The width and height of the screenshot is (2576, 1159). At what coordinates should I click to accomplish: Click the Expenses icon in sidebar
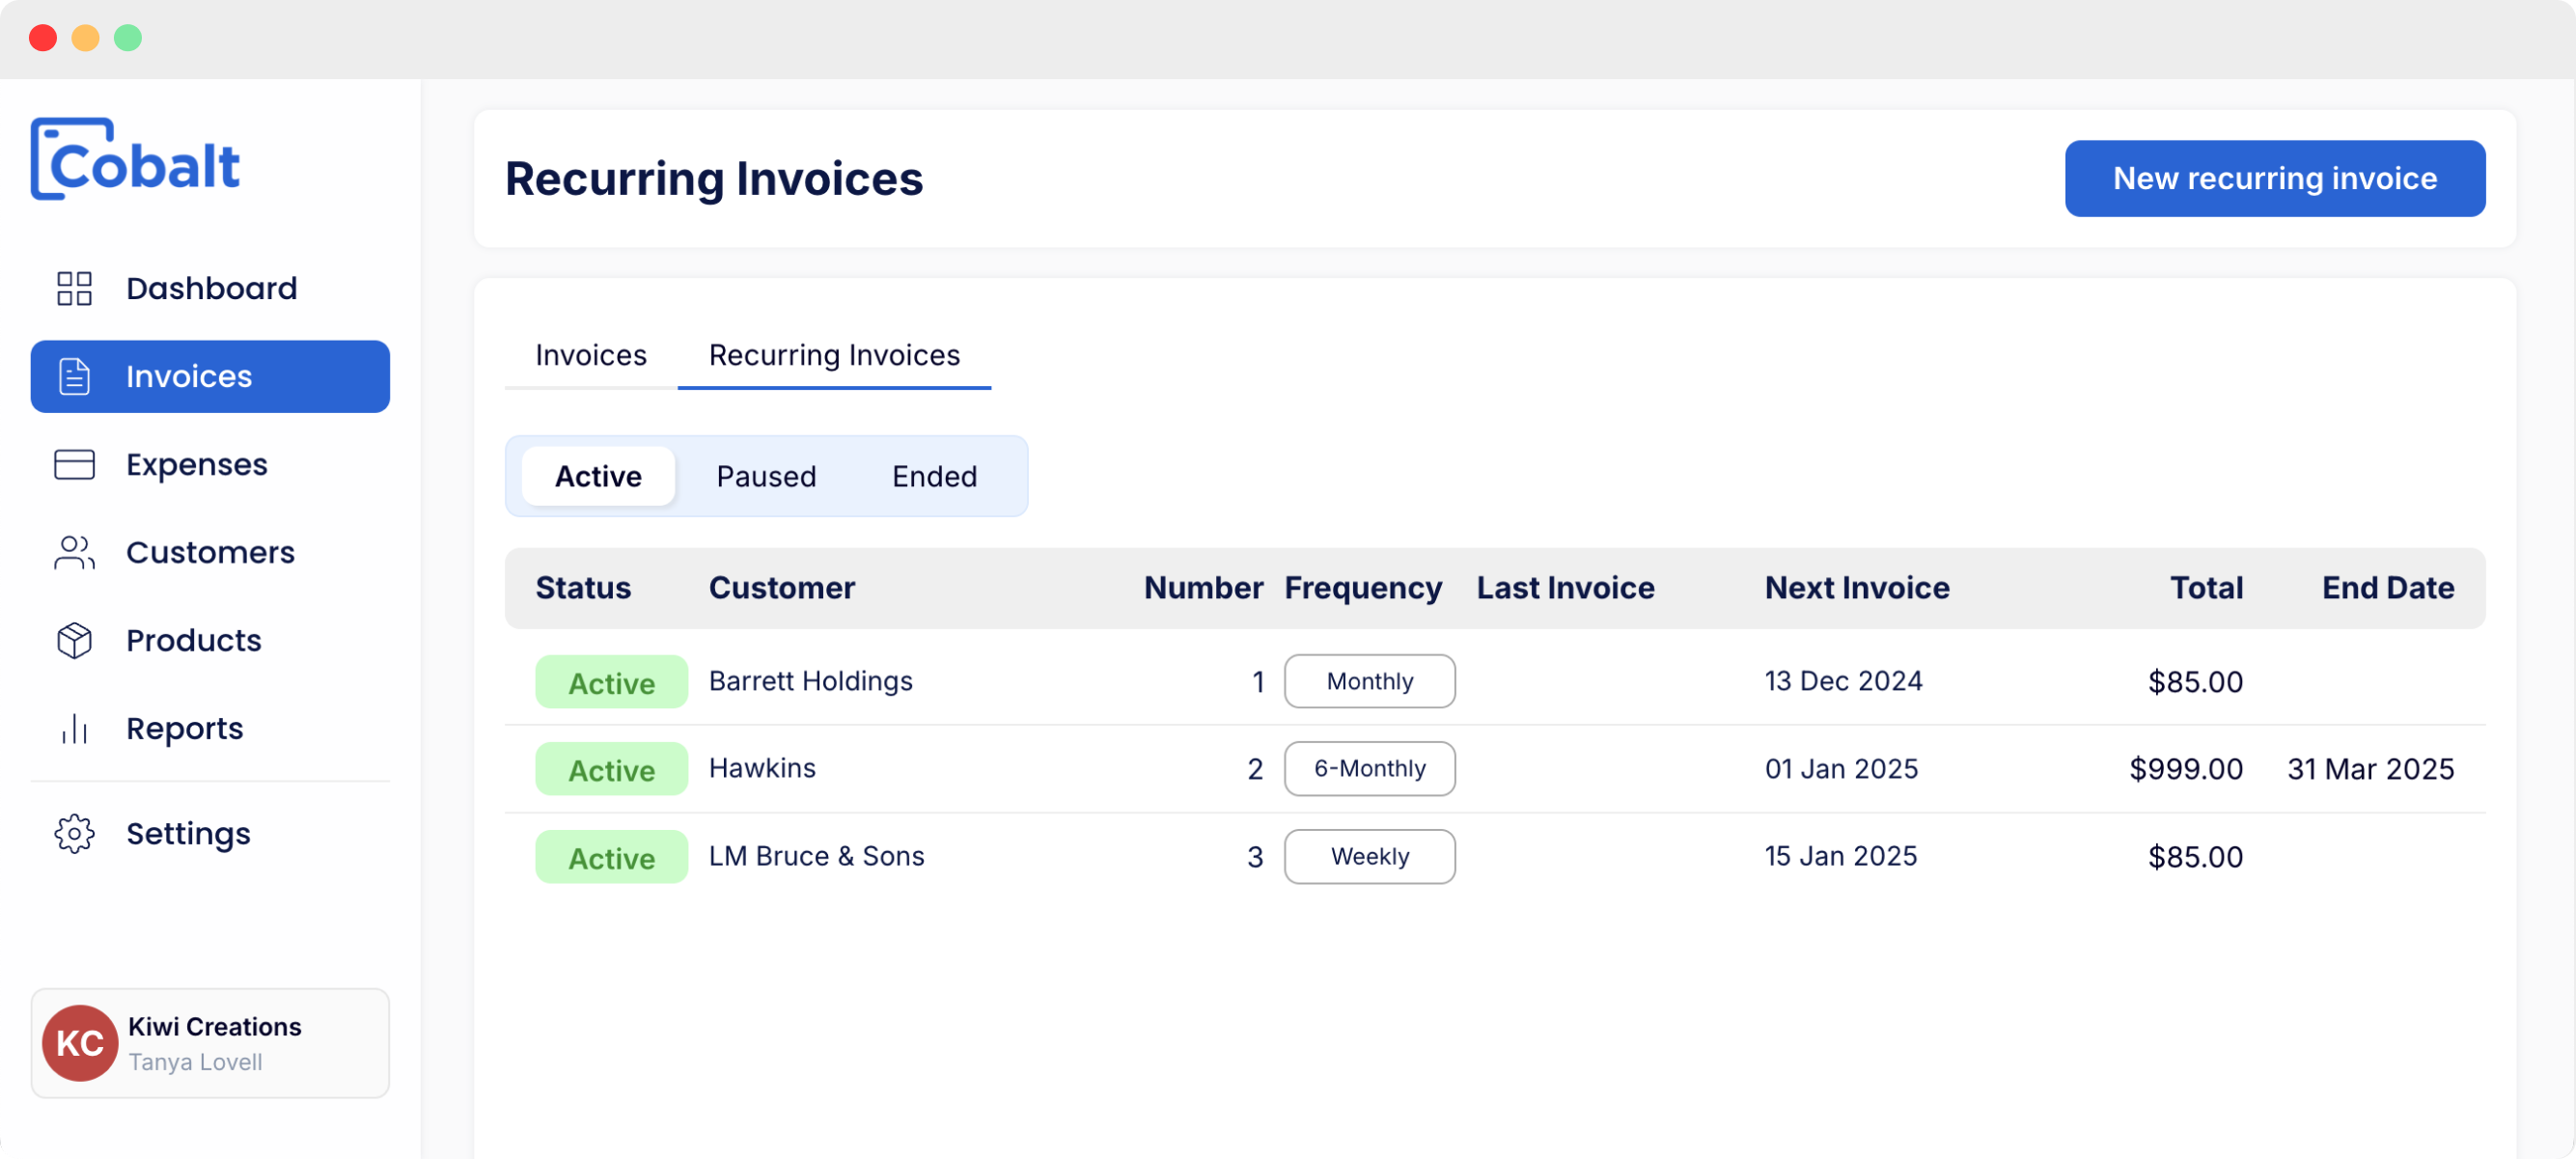(x=74, y=464)
